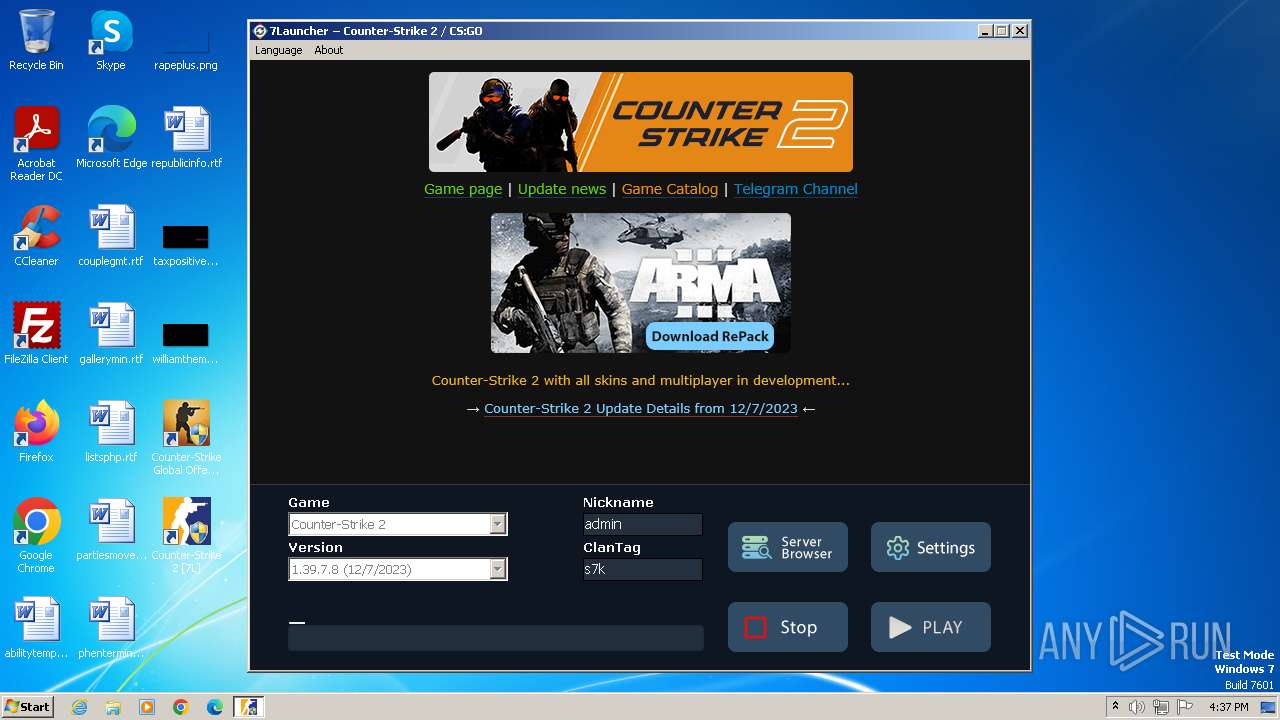The width and height of the screenshot is (1280, 720).
Task: Select couplegmt.rtf document icon
Action: tap(111, 235)
